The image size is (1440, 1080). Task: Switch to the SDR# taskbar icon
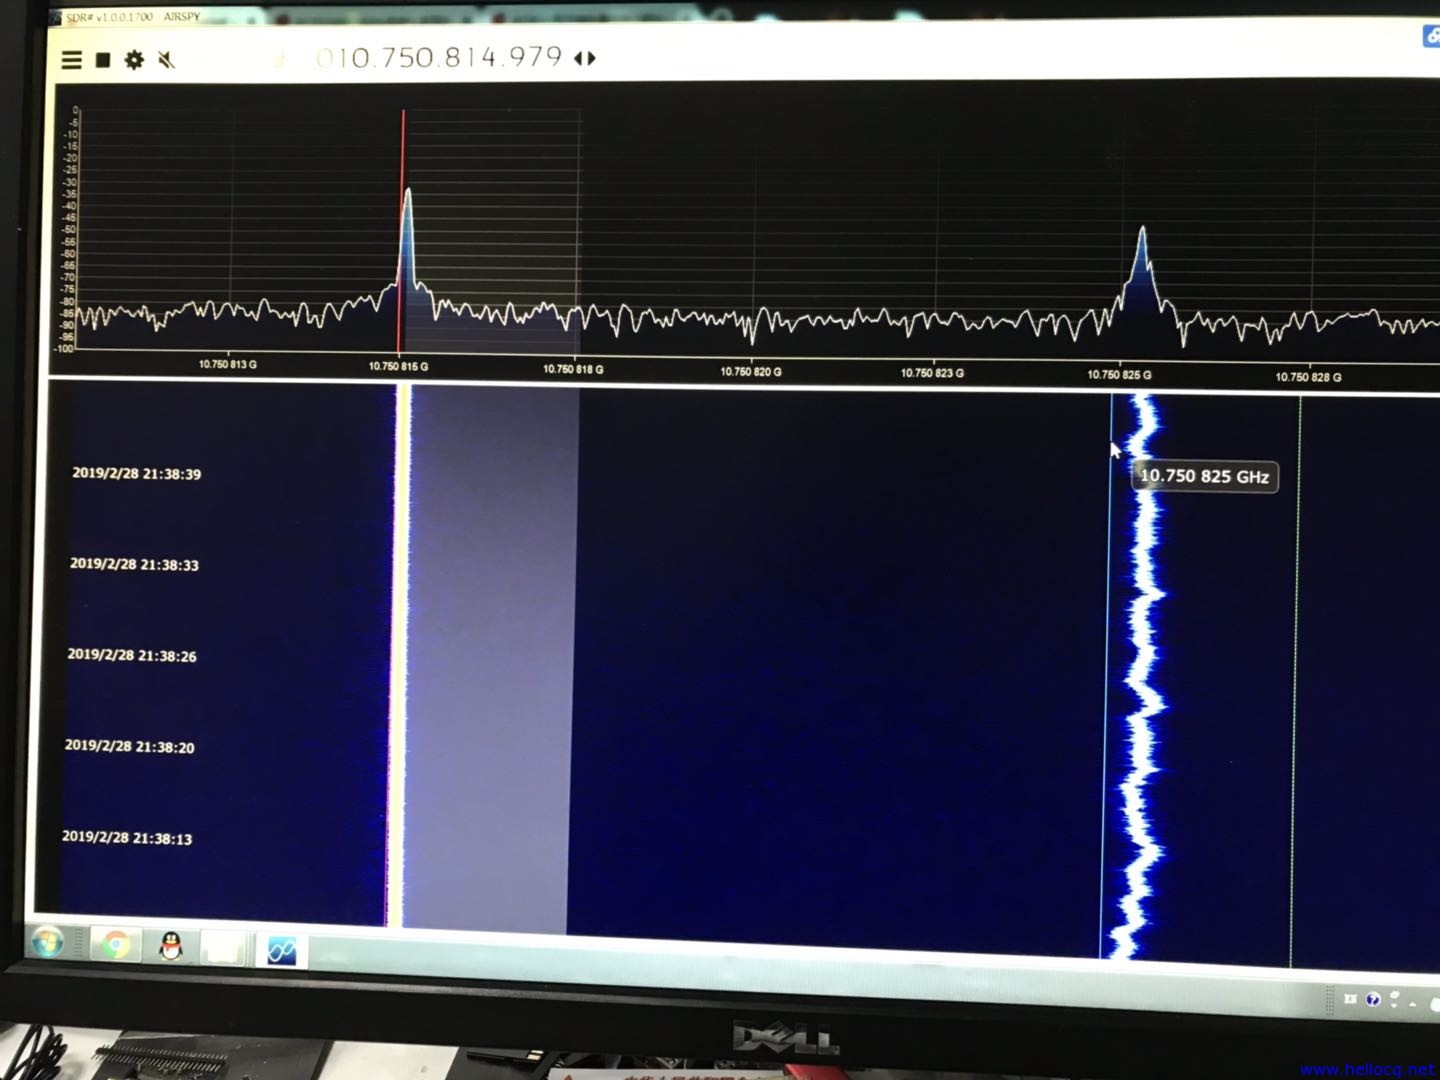tap(282, 950)
